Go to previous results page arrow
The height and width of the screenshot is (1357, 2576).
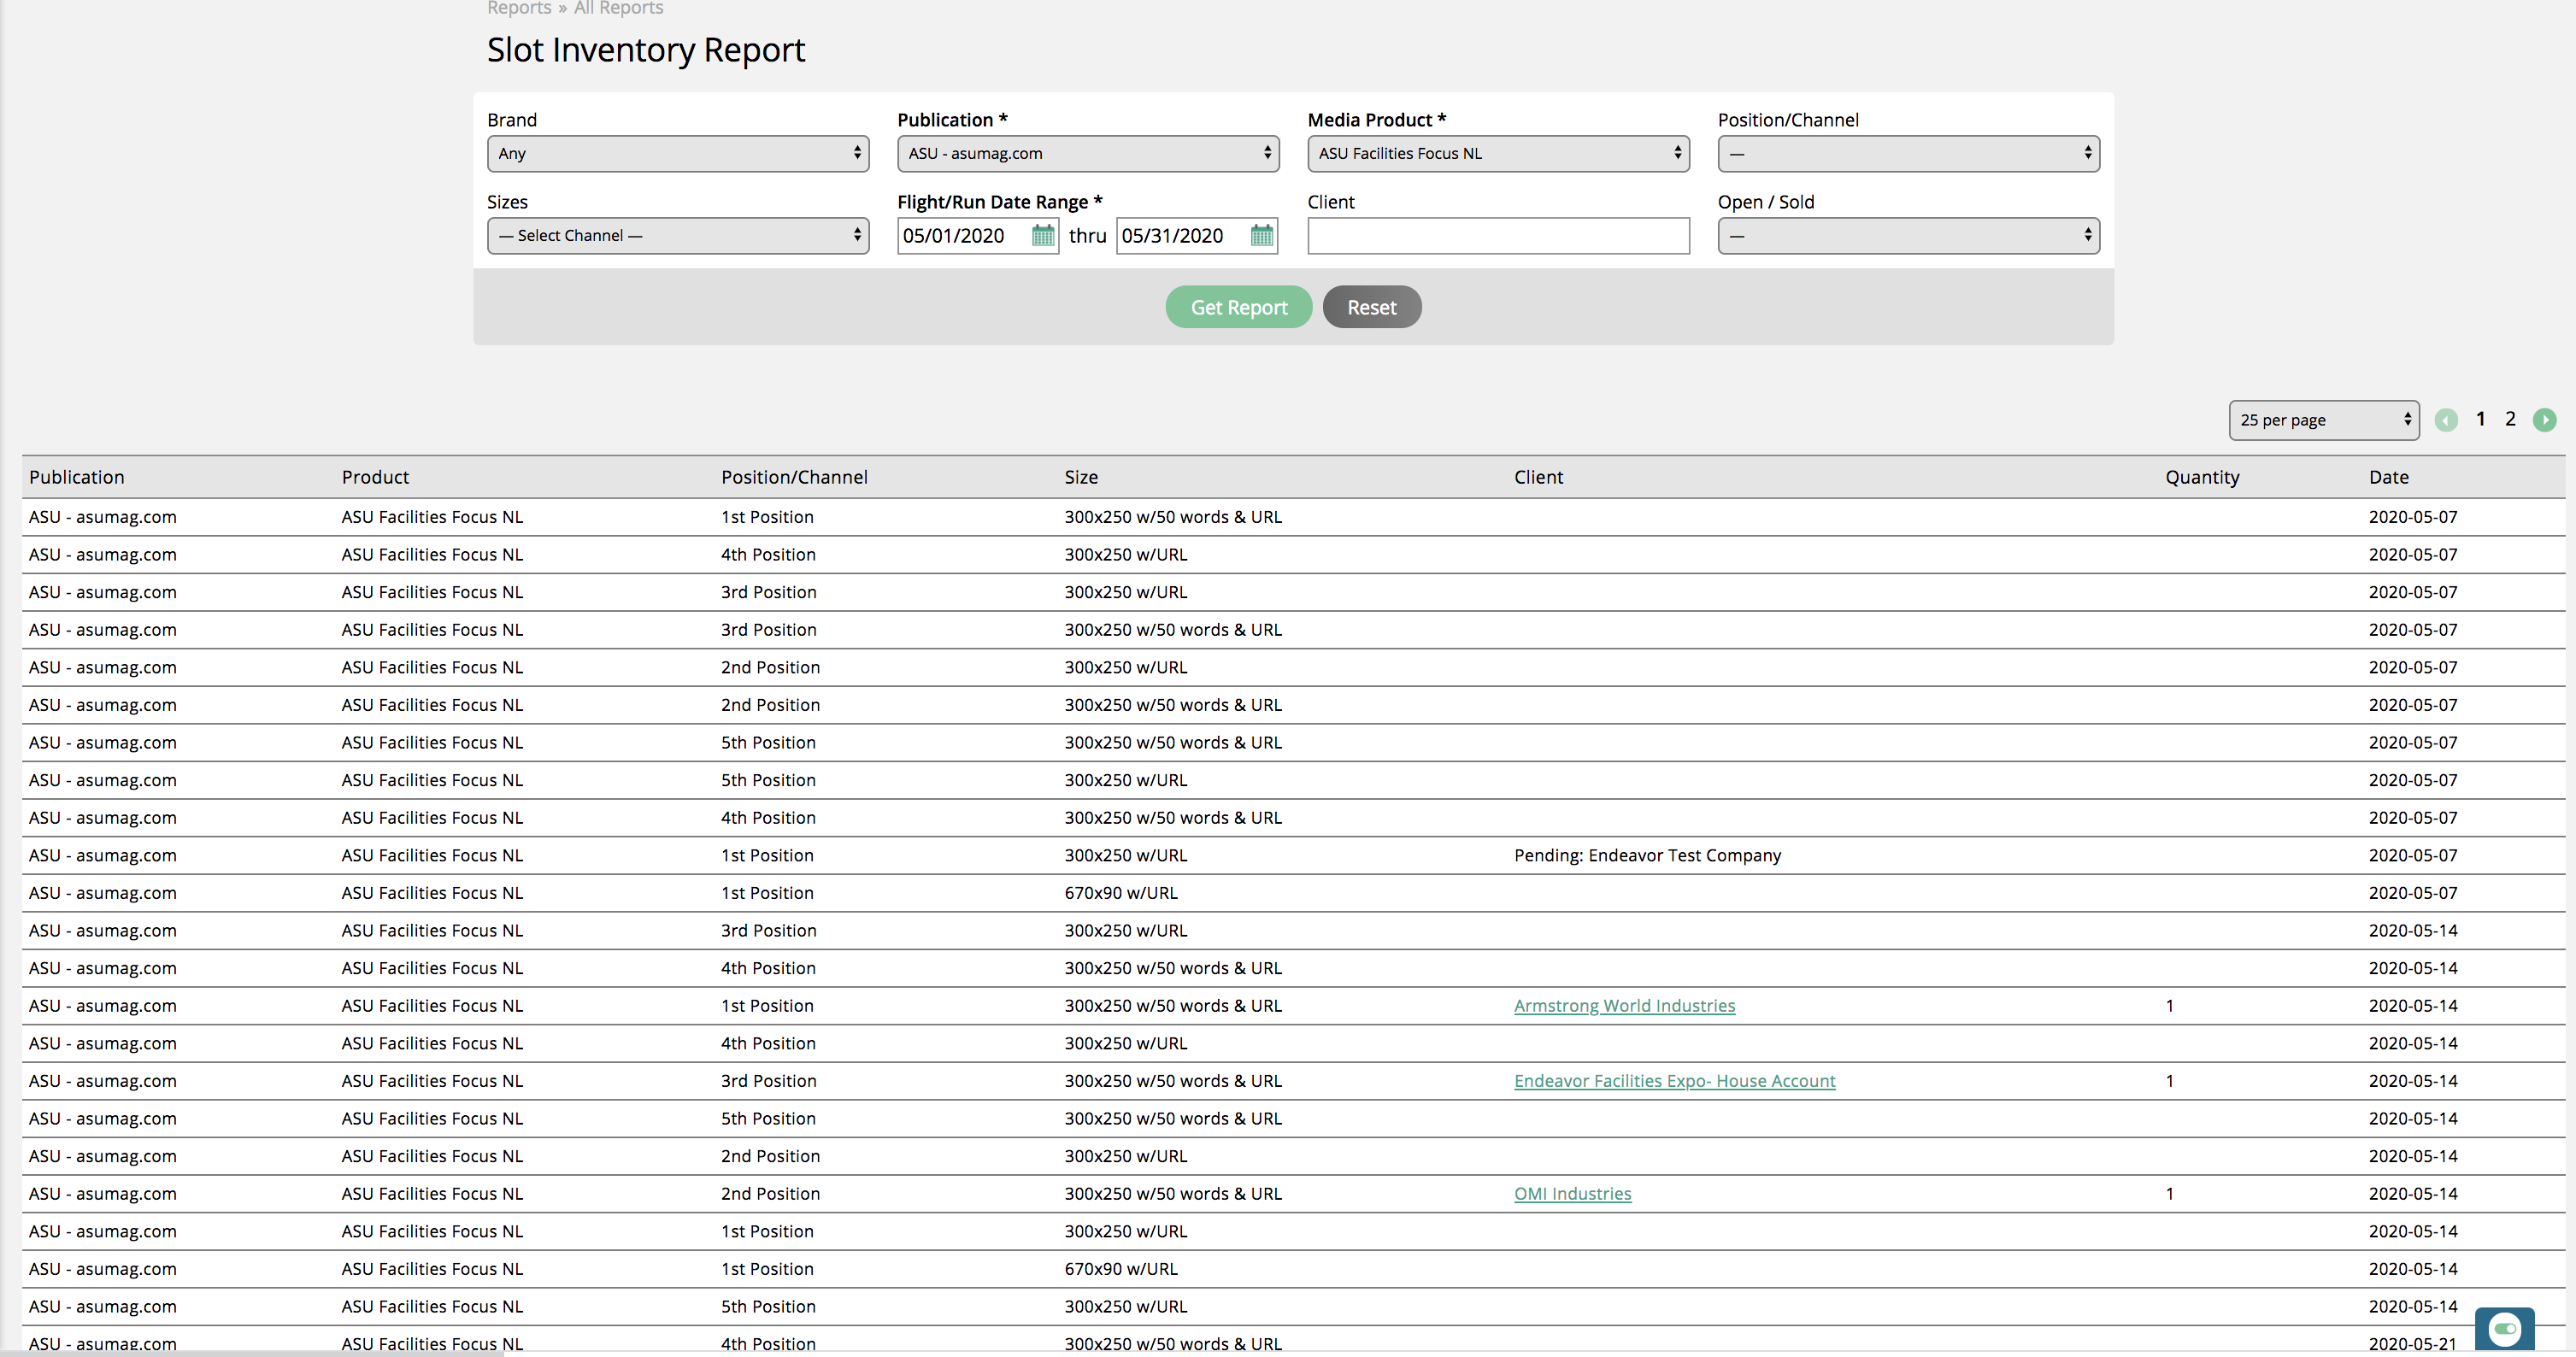(2446, 420)
